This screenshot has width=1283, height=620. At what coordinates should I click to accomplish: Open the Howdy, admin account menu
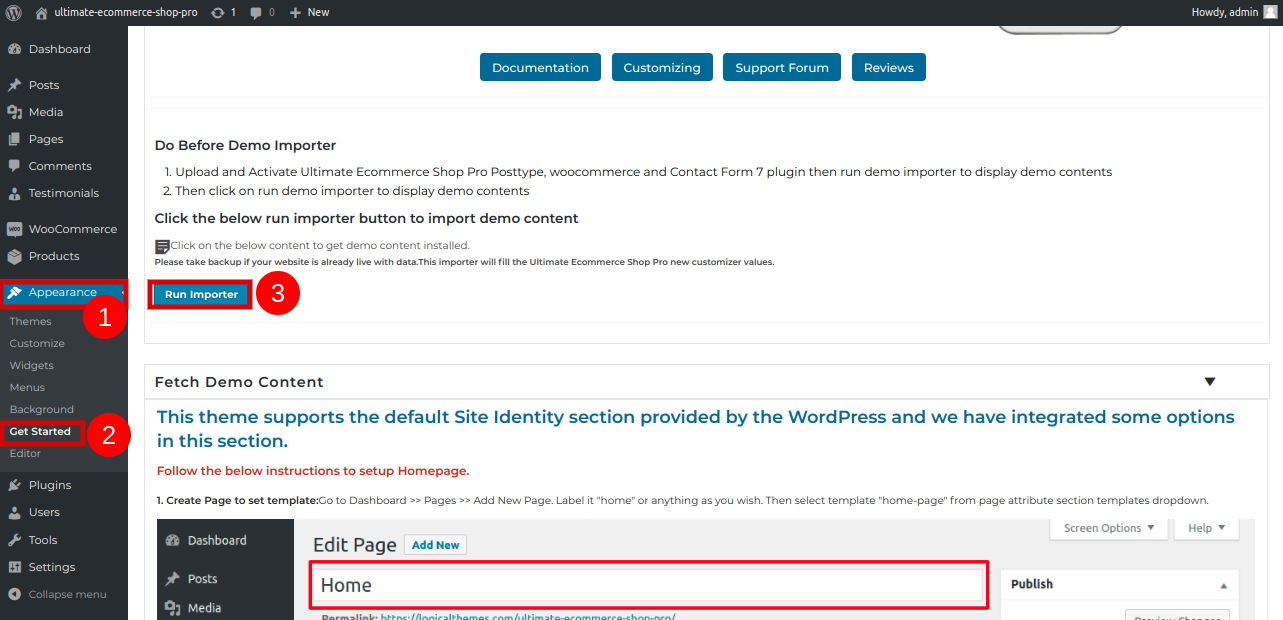tap(1234, 12)
